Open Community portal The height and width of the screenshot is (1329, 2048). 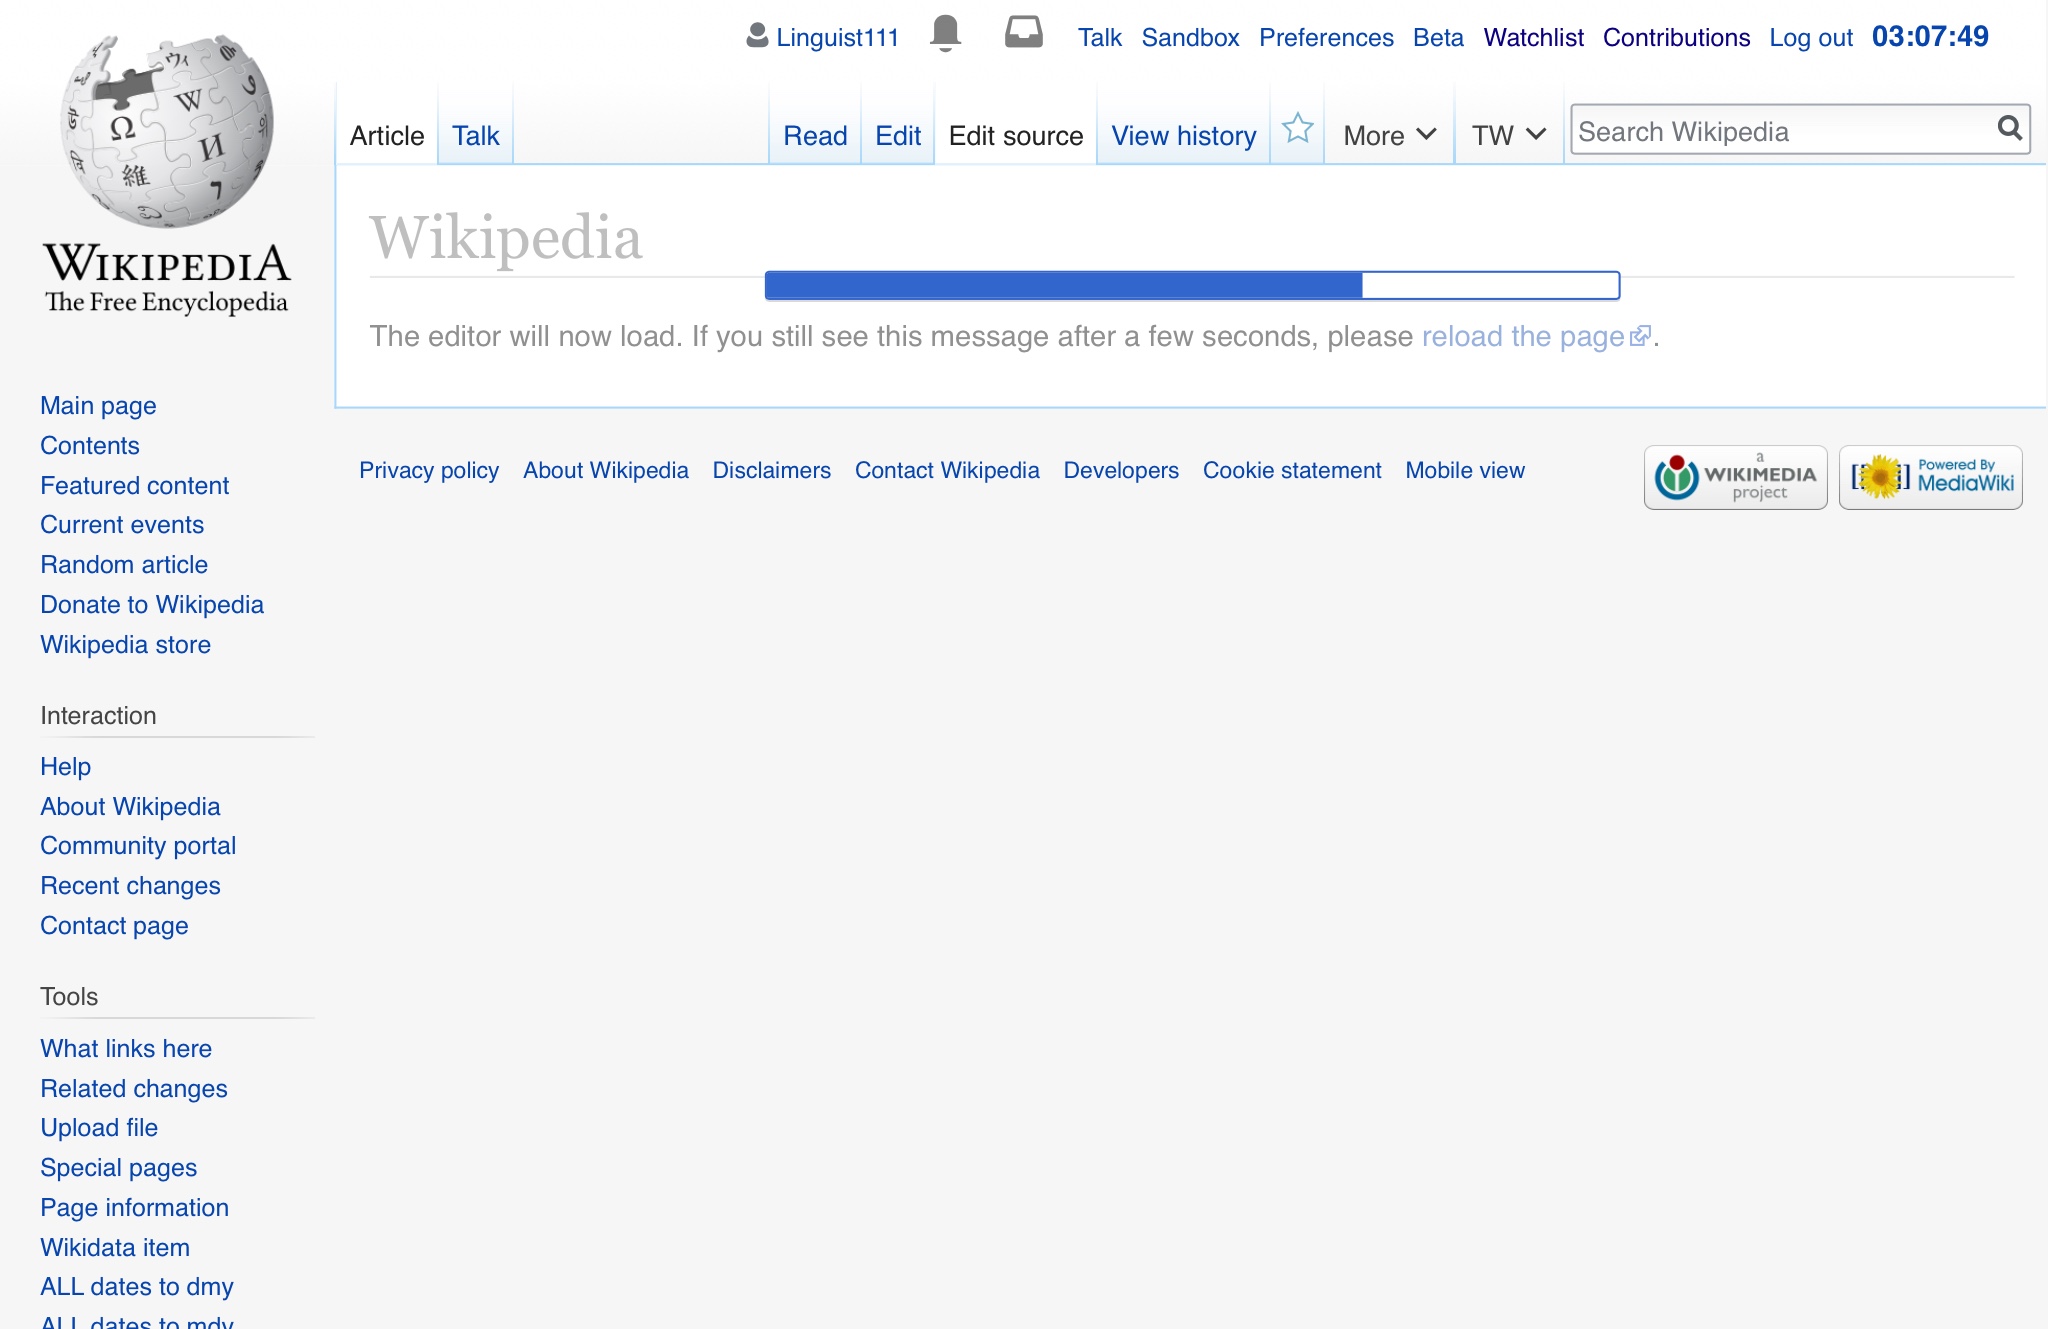(138, 845)
